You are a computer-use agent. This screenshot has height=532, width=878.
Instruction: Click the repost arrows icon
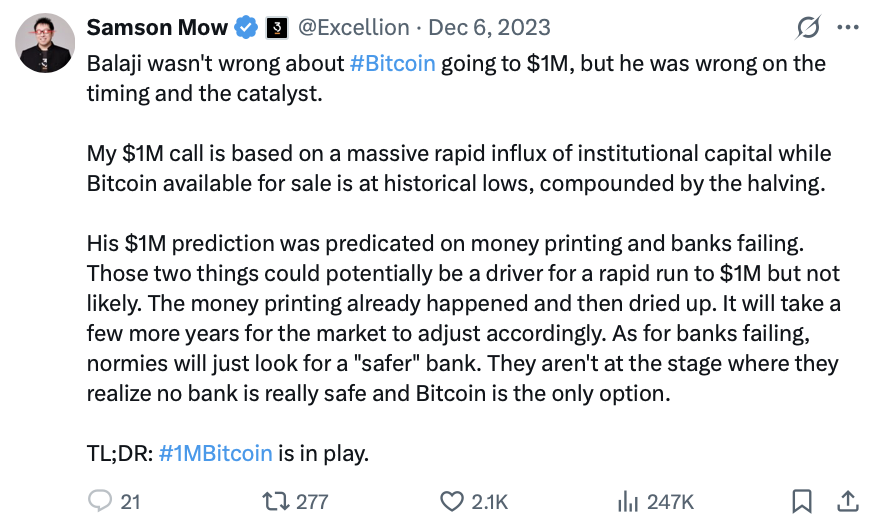(x=269, y=501)
